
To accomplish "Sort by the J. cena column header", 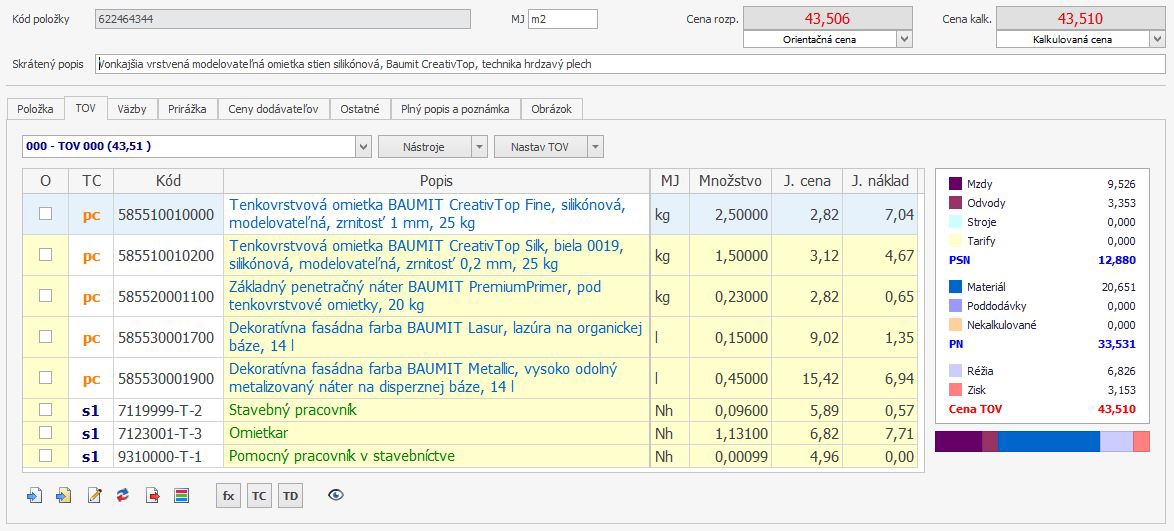I will [806, 180].
